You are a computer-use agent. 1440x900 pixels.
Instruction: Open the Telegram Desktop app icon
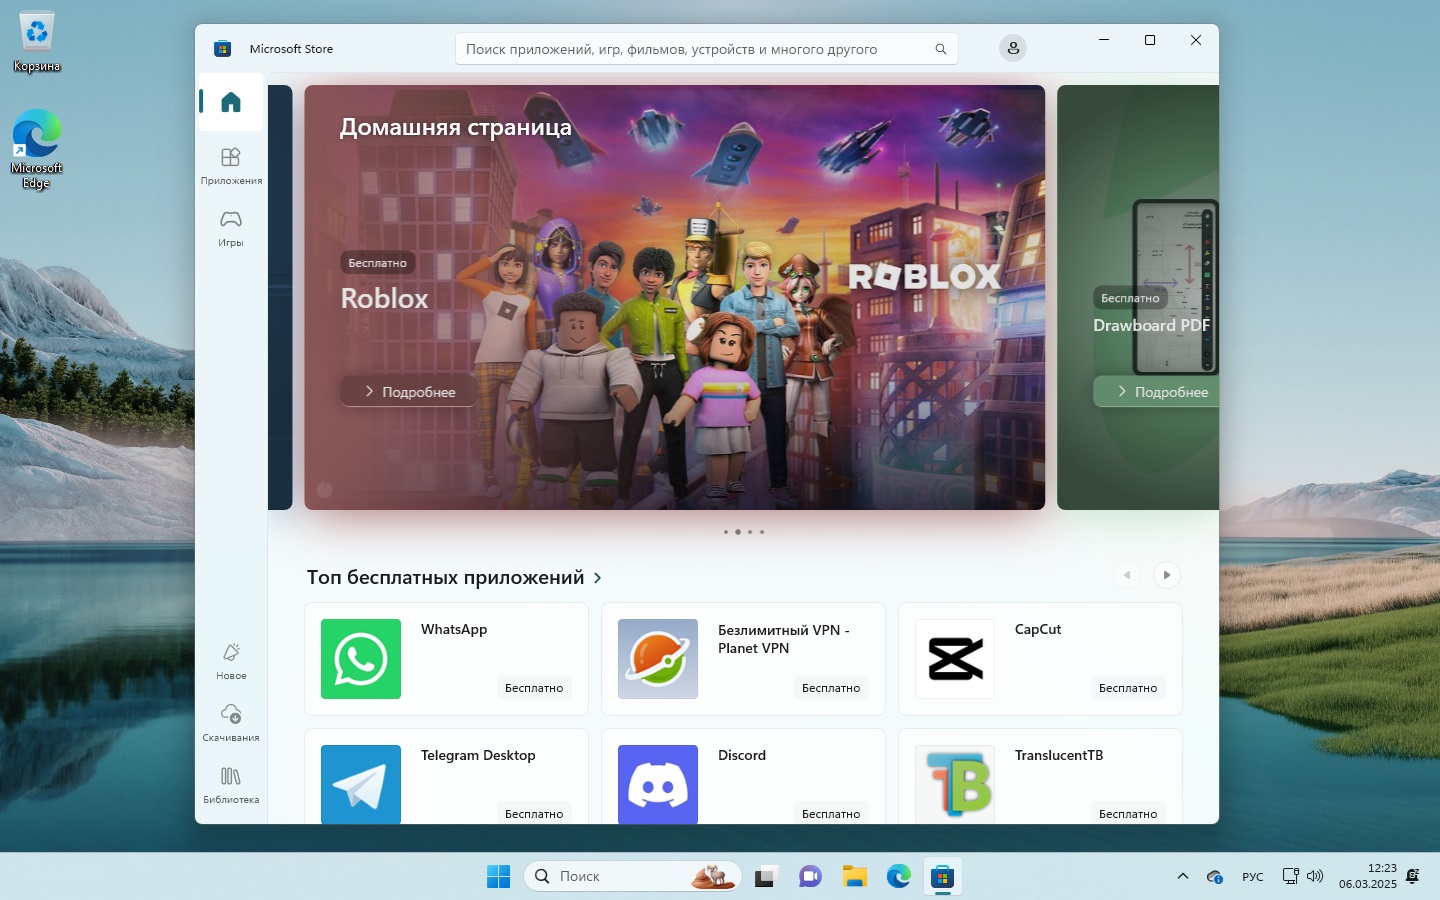[x=361, y=784]
